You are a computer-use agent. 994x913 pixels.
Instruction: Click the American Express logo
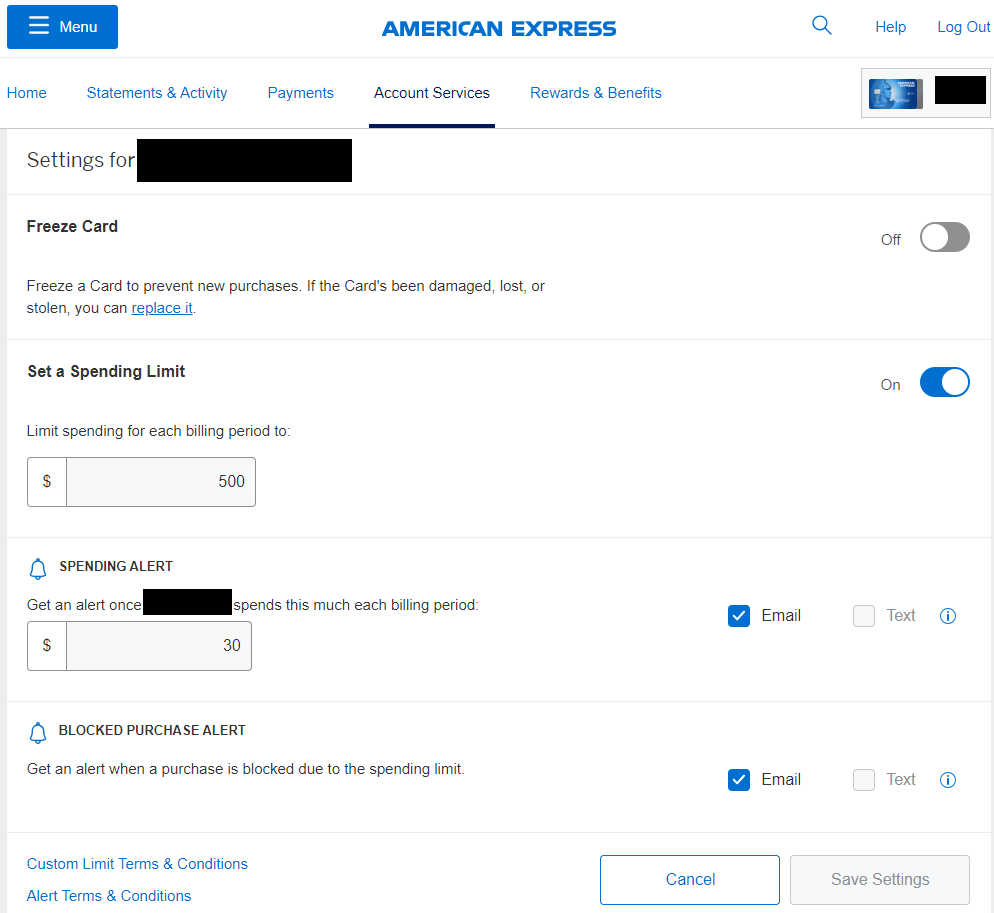(499, 29)
